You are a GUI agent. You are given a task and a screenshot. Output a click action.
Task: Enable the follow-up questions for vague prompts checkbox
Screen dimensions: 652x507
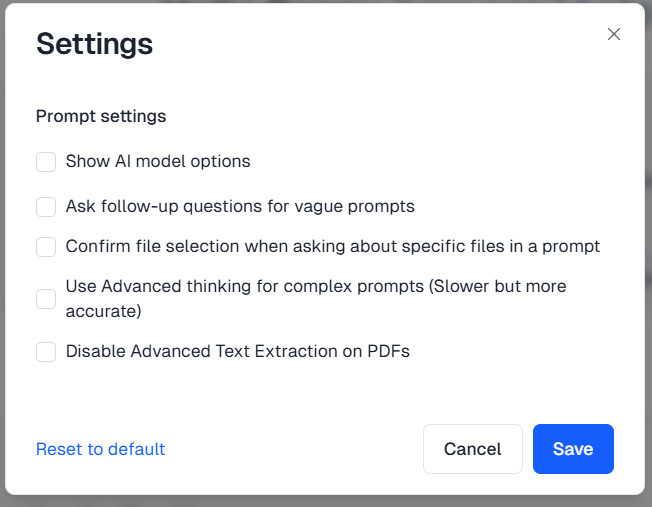46,207
